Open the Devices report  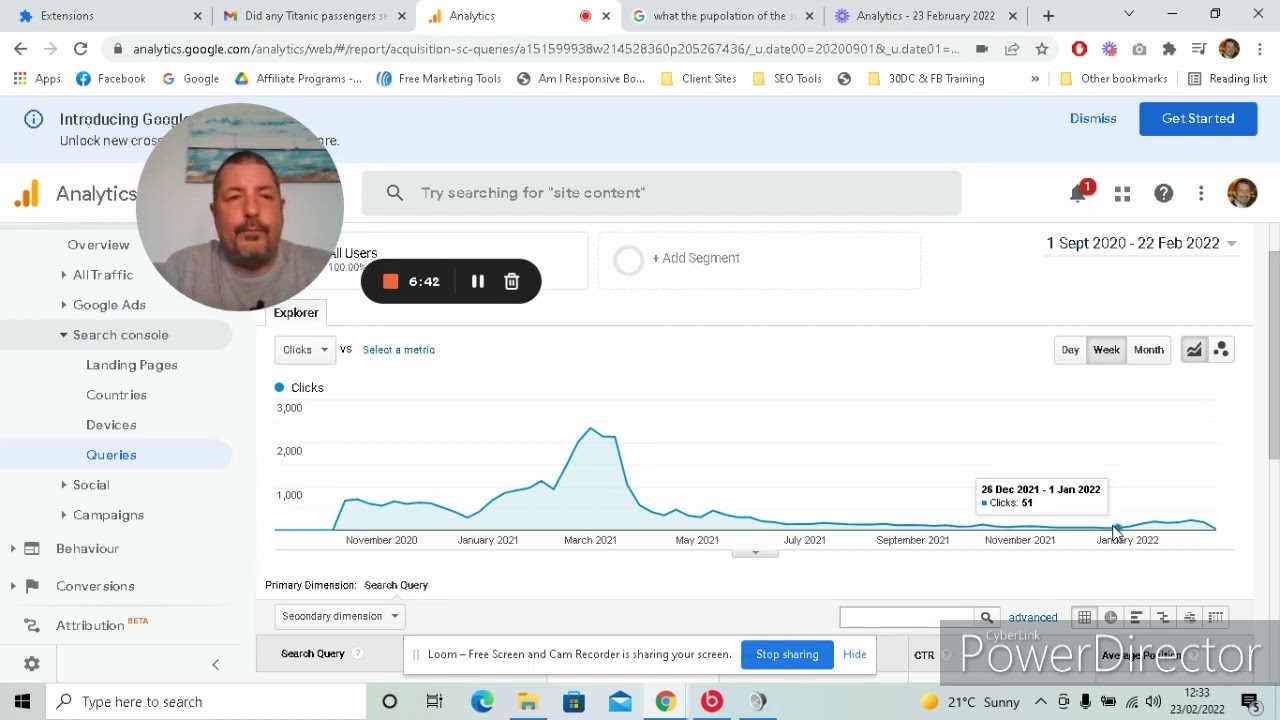point(111,425)
